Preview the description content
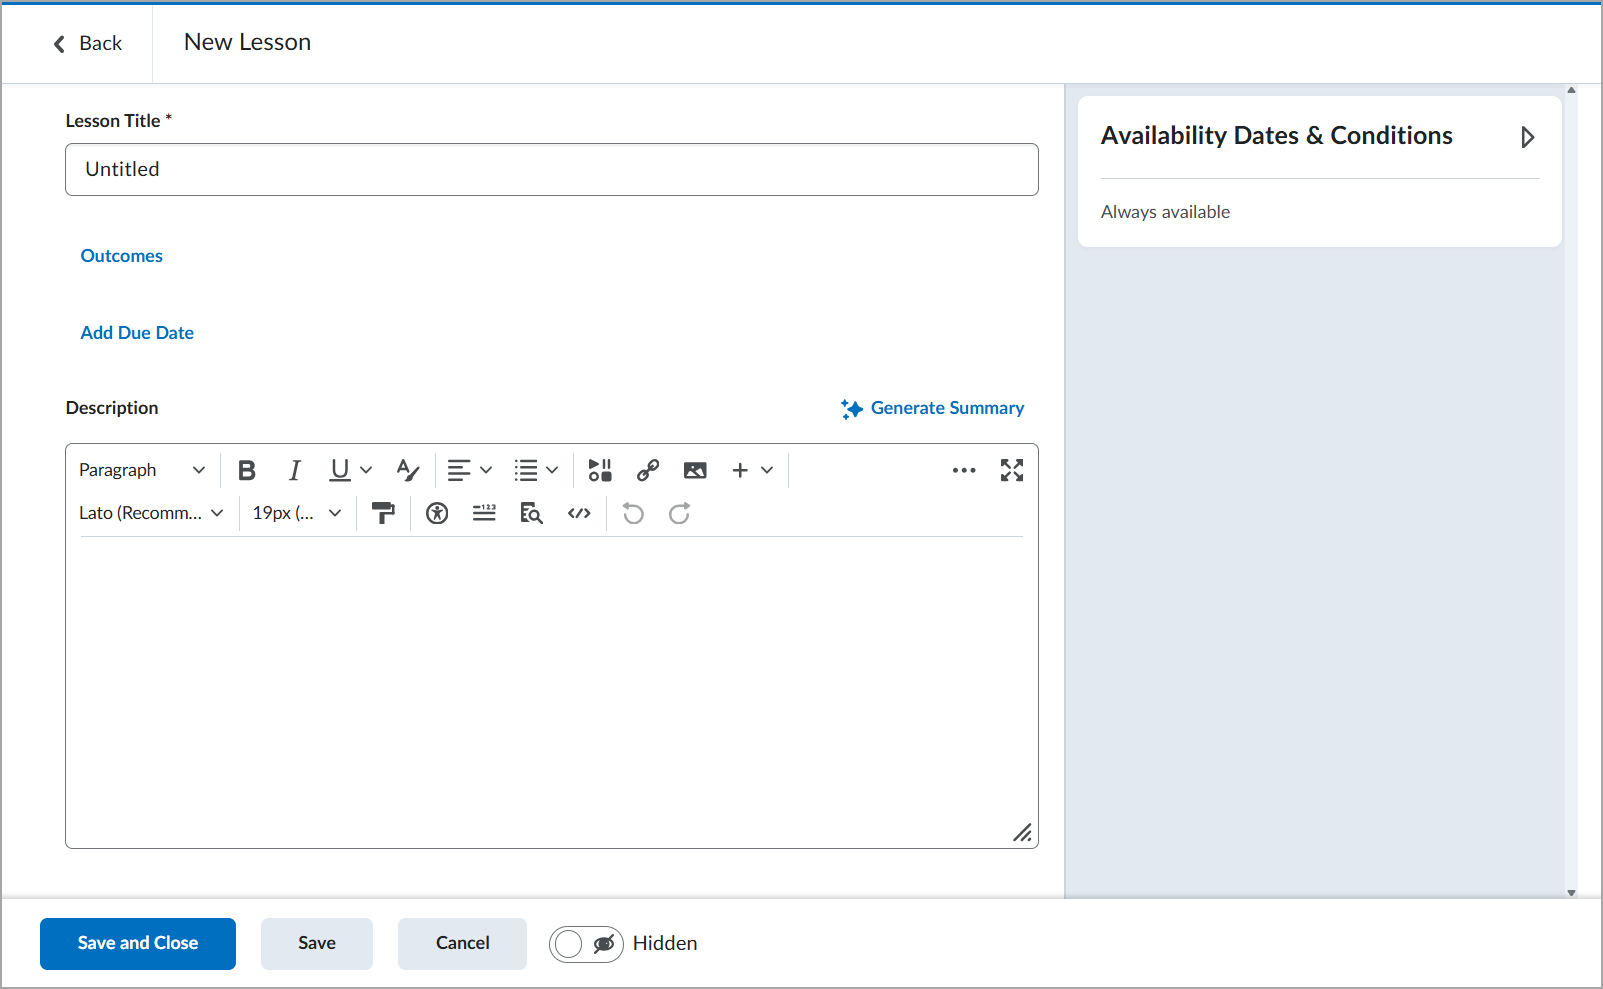The image size is (1603, 989). (532, 513)
